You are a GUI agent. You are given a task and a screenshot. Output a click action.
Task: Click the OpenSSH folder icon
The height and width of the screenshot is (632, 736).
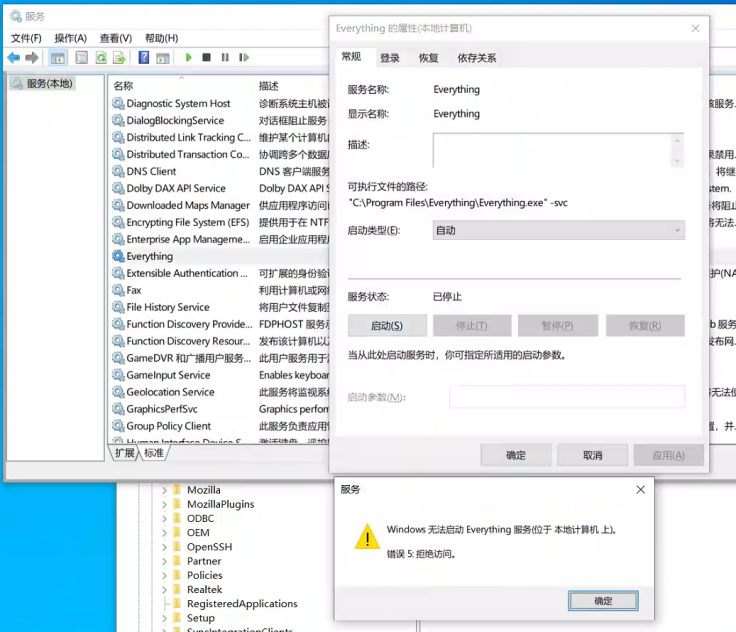[x=177, y=547]
